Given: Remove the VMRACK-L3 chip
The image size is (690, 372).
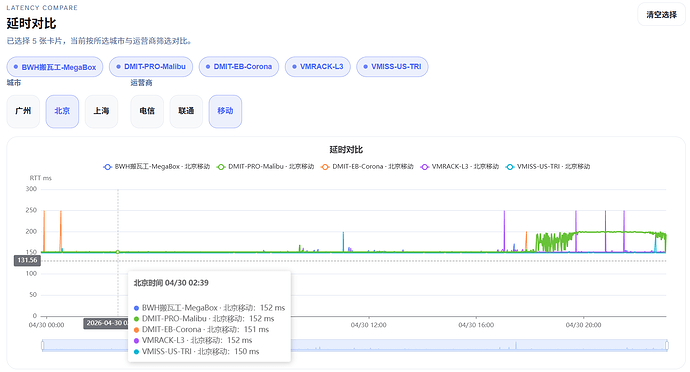Looking at the screenshot, I should [x=317, y=67].
